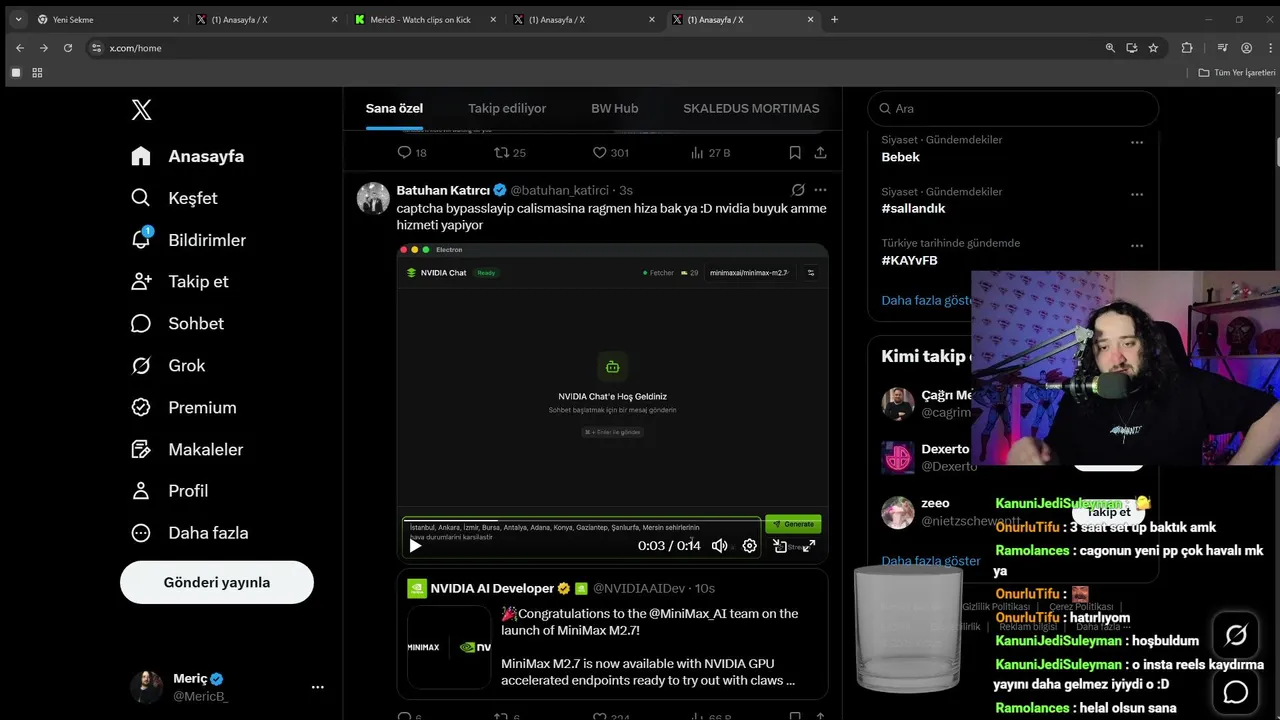Switch to the BW Hub tab
Screen dimensions: 1280x720
(x=614, y=108)
